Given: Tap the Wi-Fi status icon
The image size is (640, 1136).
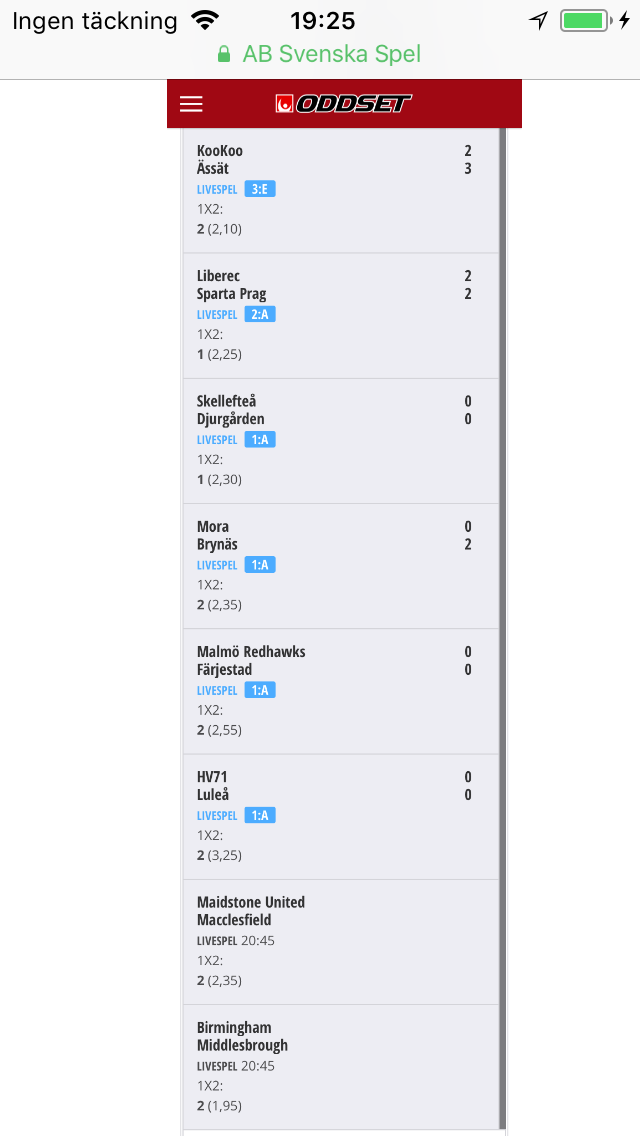Looking at the screenshot, I should coord(205,20).
